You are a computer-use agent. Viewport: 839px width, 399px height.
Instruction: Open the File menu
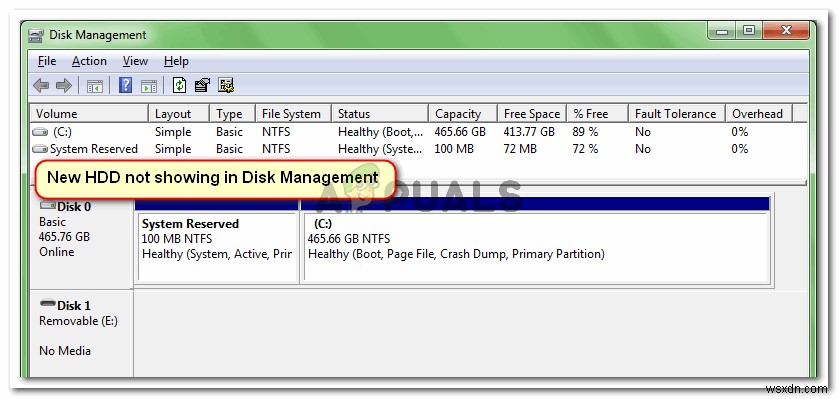(x=47, y=62)
